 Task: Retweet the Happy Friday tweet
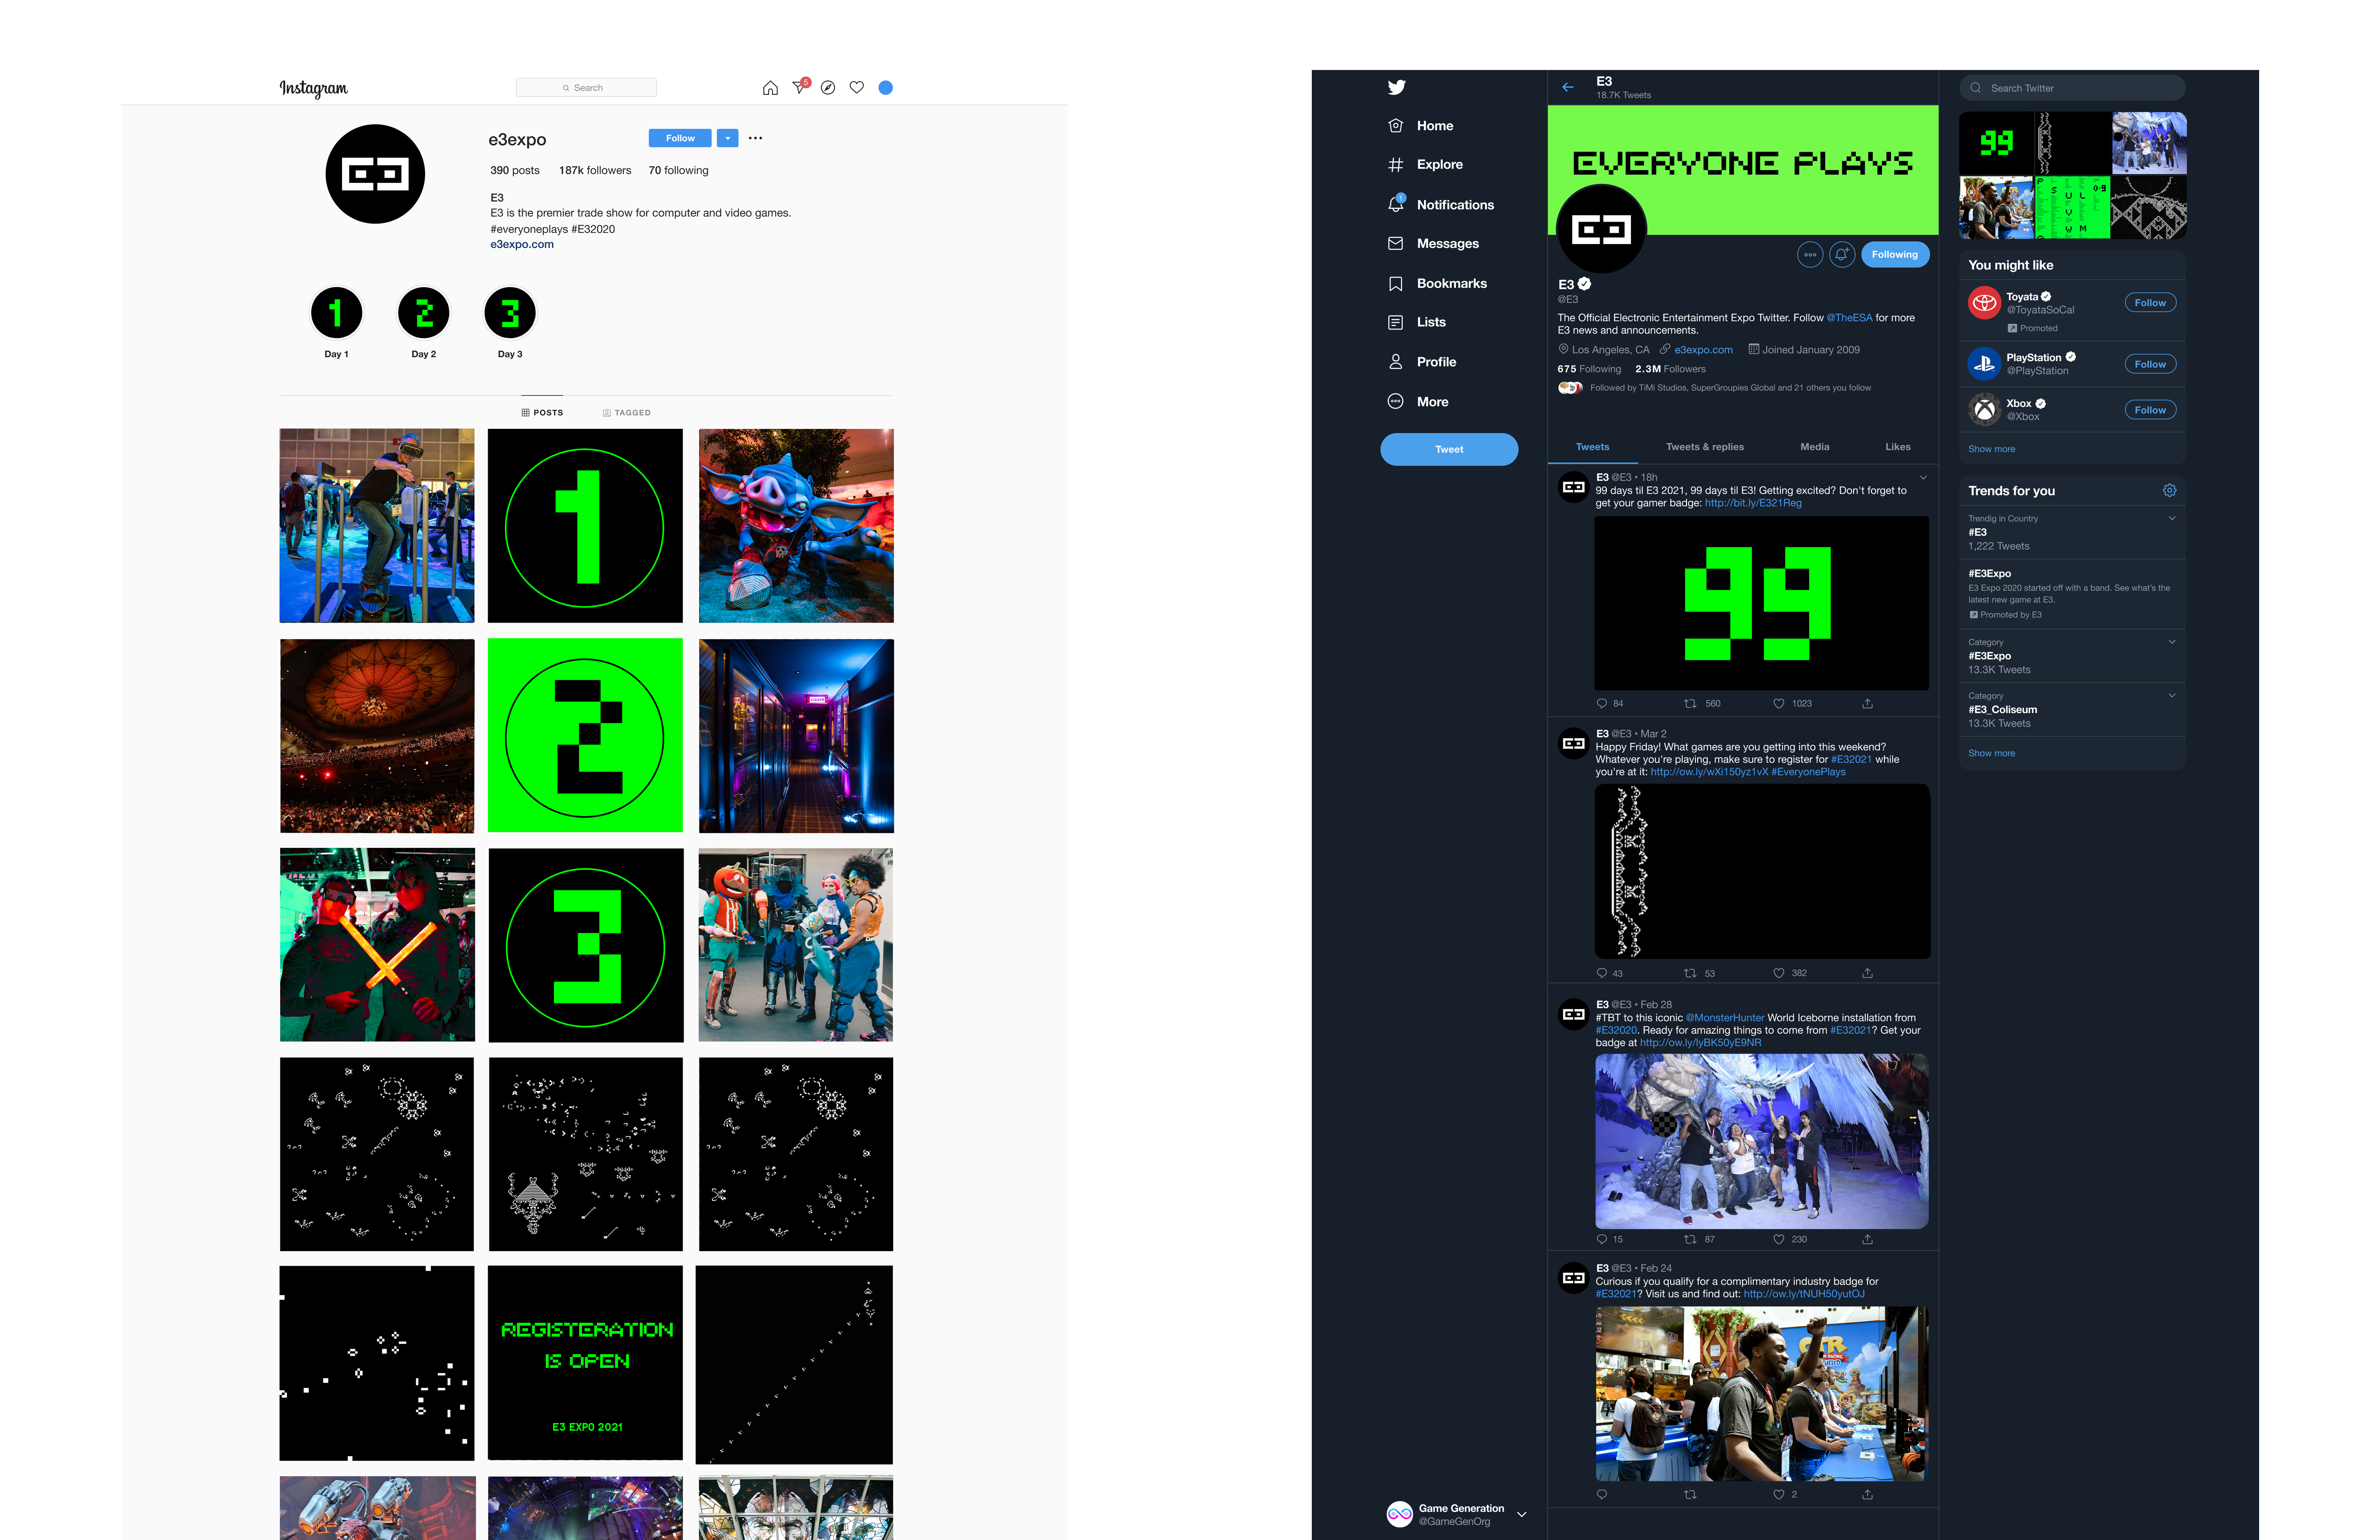[1690, 973]
